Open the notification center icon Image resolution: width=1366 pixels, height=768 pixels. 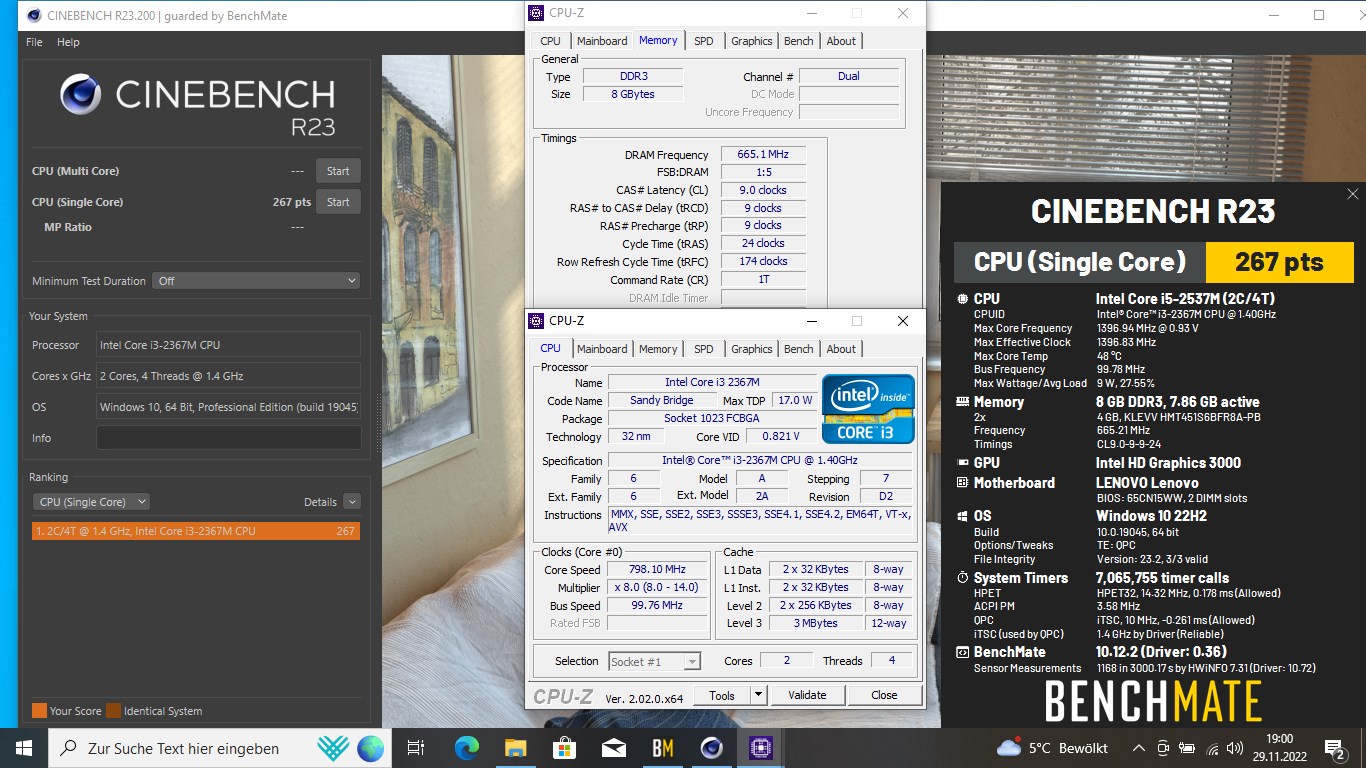coord(1334,748)
